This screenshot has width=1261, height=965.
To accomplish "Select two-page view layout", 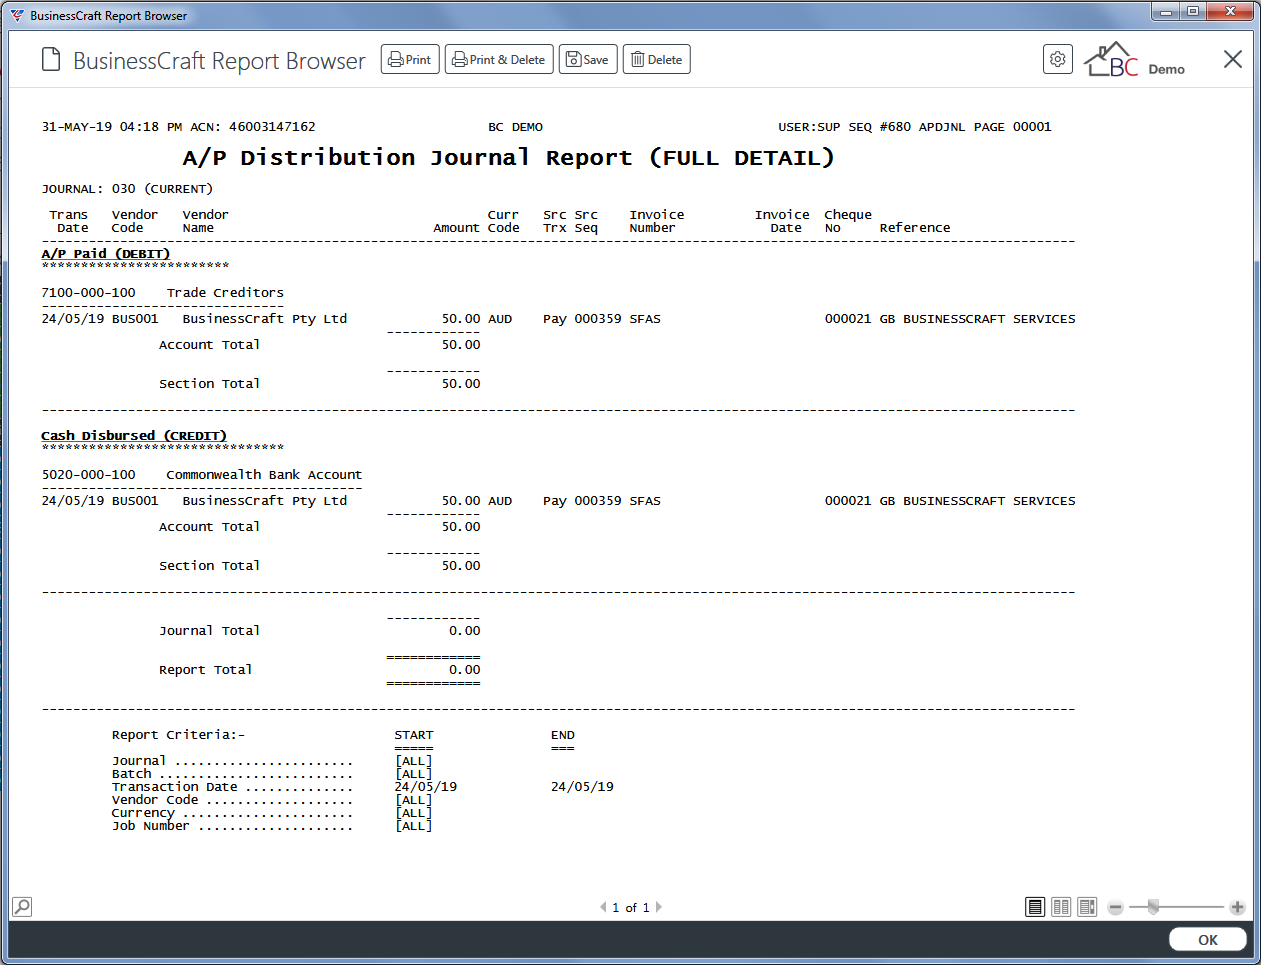I will coord(1061,907).
